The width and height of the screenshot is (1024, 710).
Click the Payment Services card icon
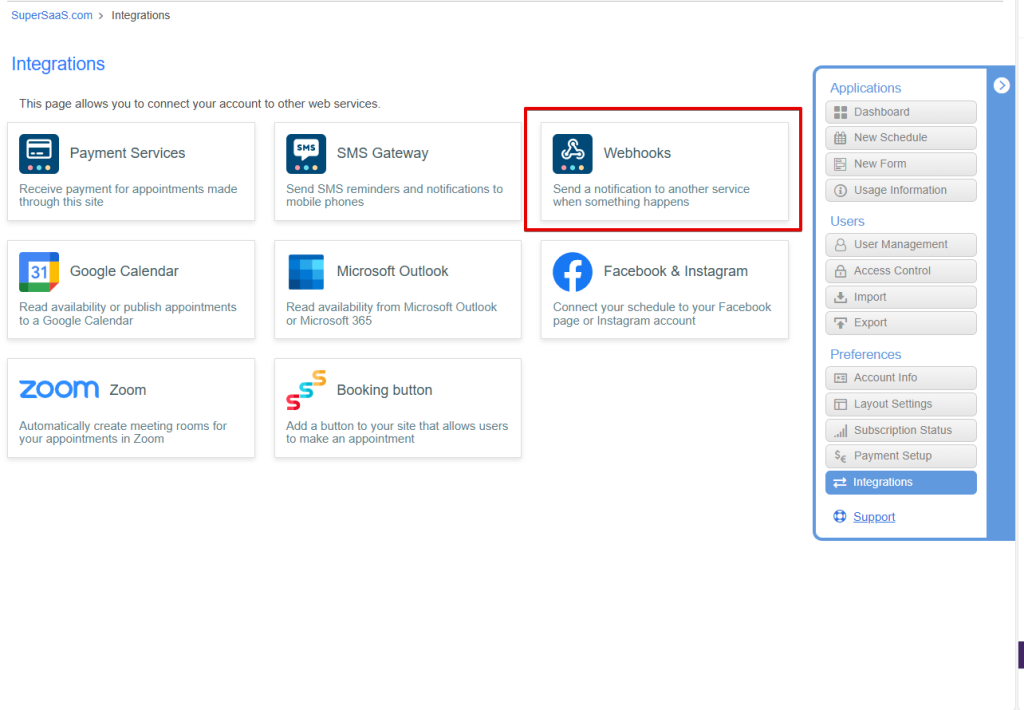39,153
